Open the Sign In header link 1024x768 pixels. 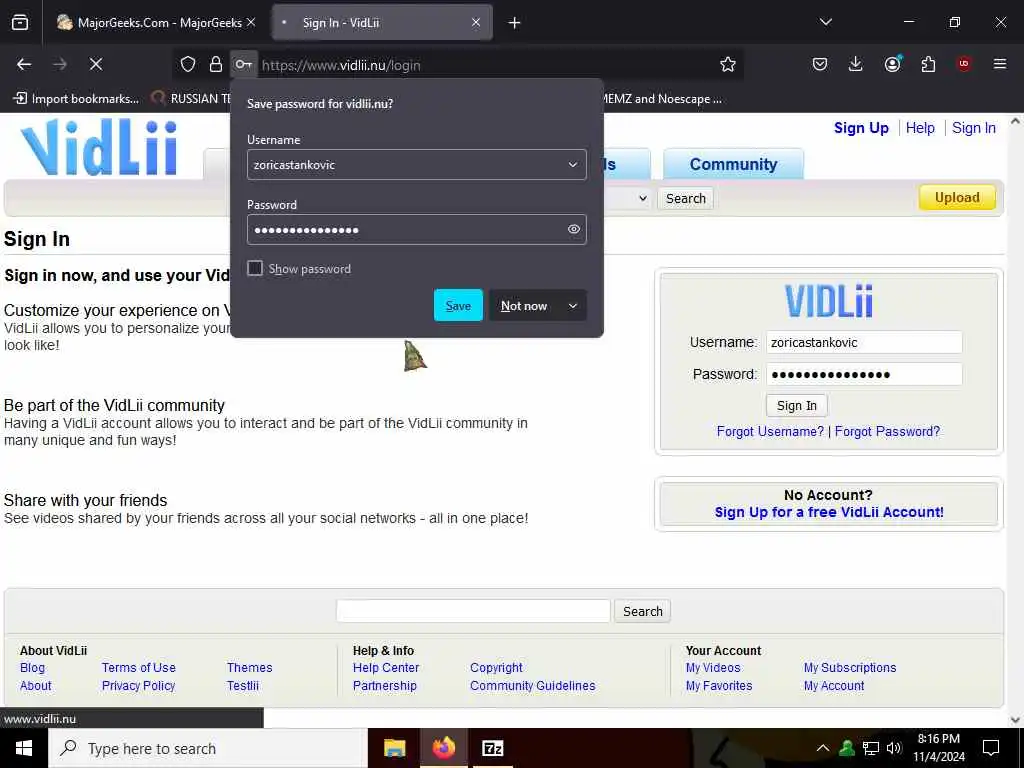click(x=973, y=128)
